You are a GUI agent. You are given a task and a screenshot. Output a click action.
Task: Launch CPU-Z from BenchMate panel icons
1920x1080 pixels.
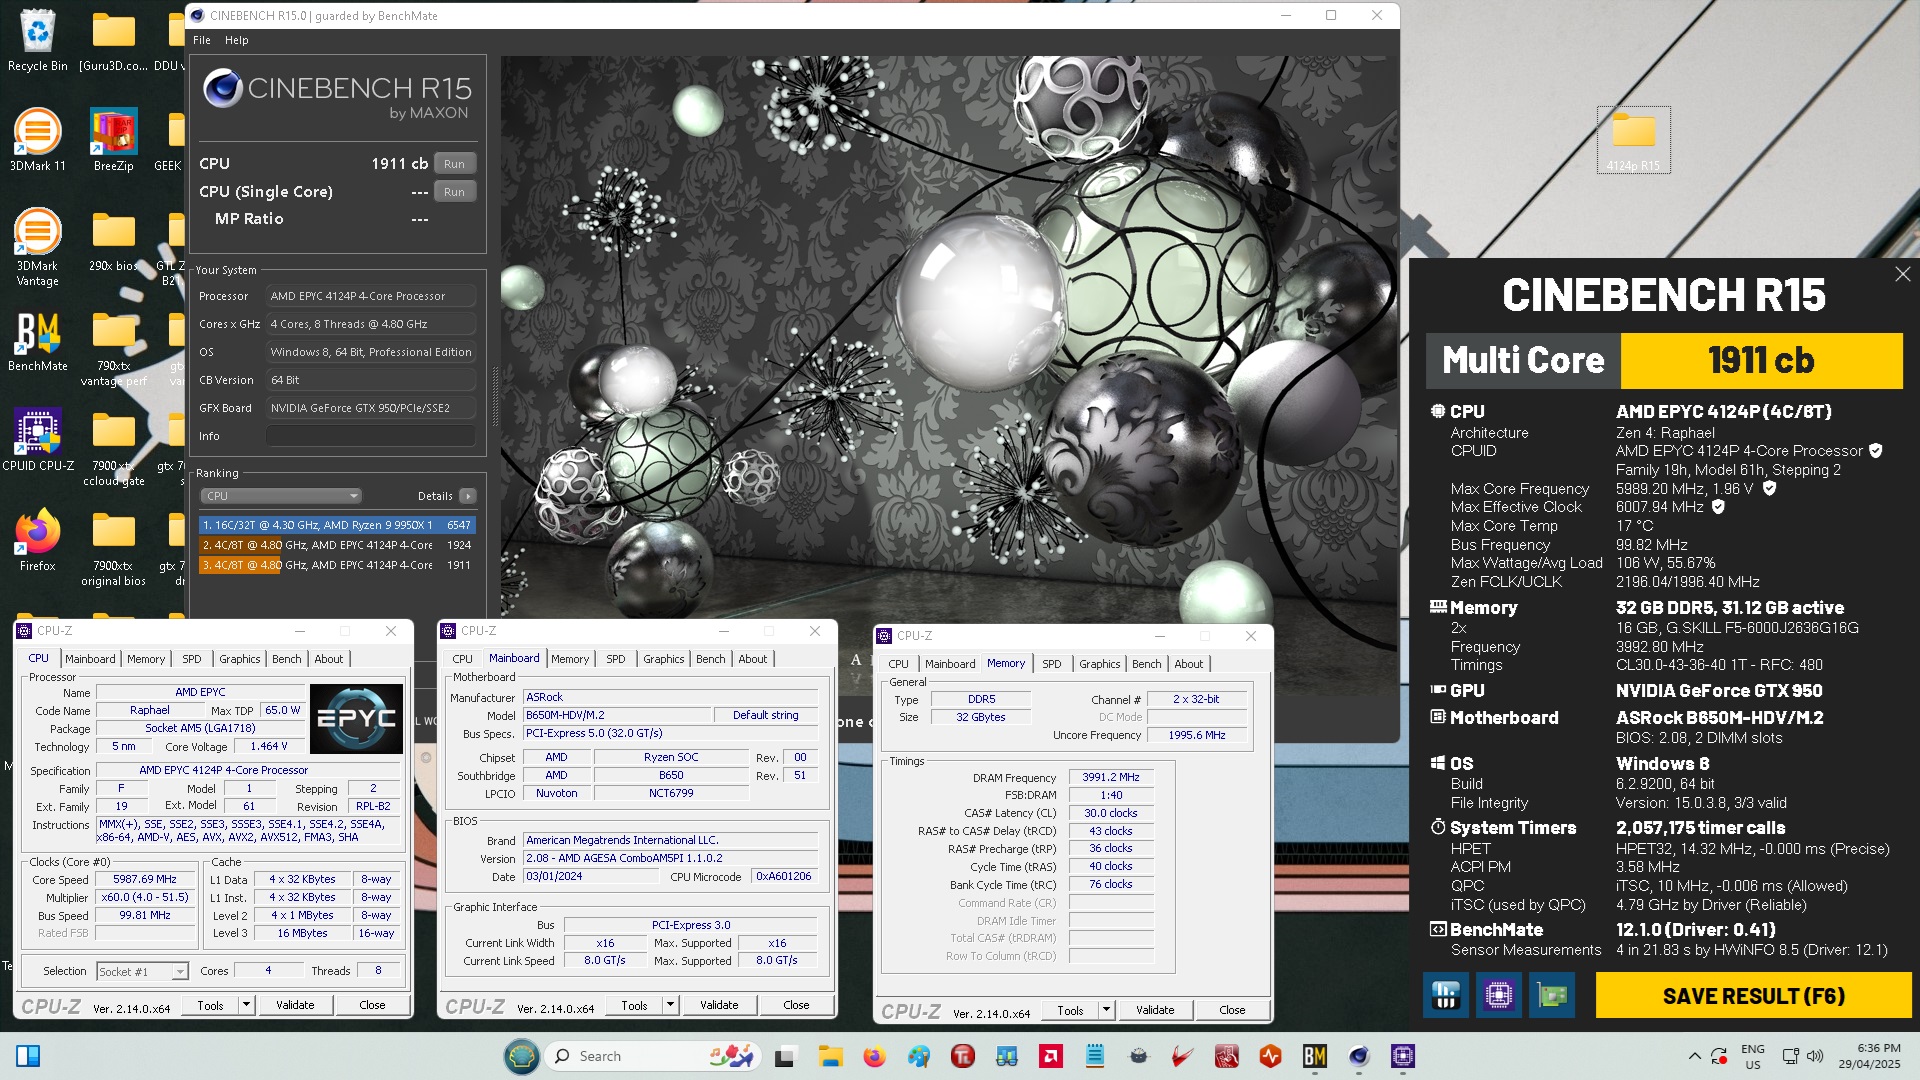tap(1498, 995)
